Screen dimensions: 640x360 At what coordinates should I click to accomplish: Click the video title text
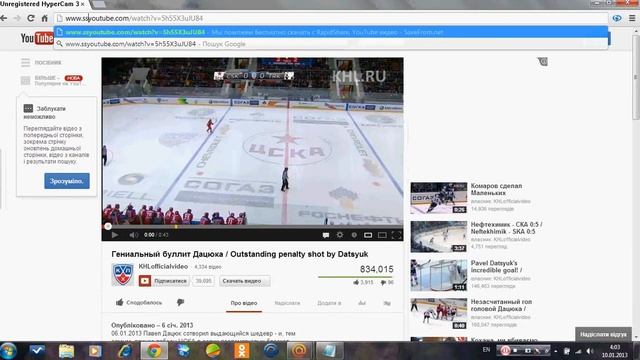pyautogui.click(x=240, y=254)
